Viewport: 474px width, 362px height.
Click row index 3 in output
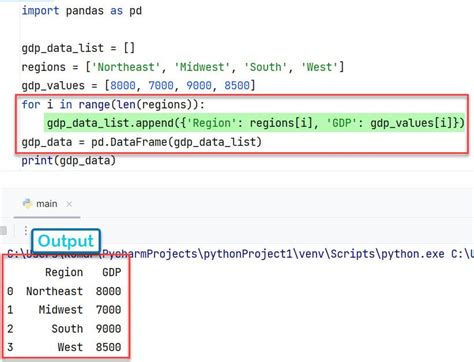[10, 347]
